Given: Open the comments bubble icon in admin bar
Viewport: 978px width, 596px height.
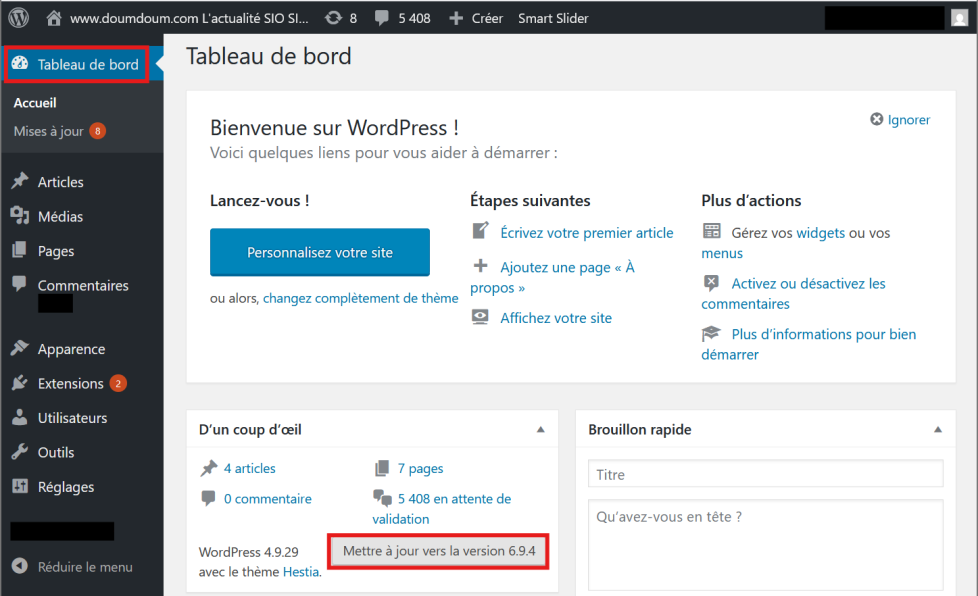Looking at the screenshot, I should pos(380,18).
